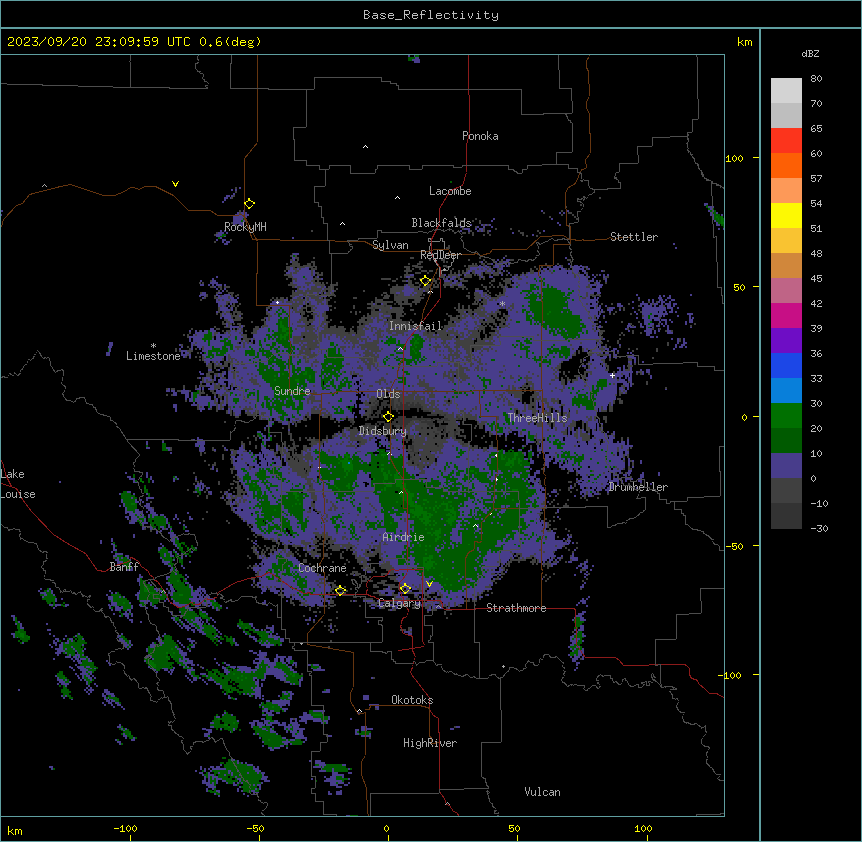
Task: Click the Airdrie city label
Action: coord(404,537)
